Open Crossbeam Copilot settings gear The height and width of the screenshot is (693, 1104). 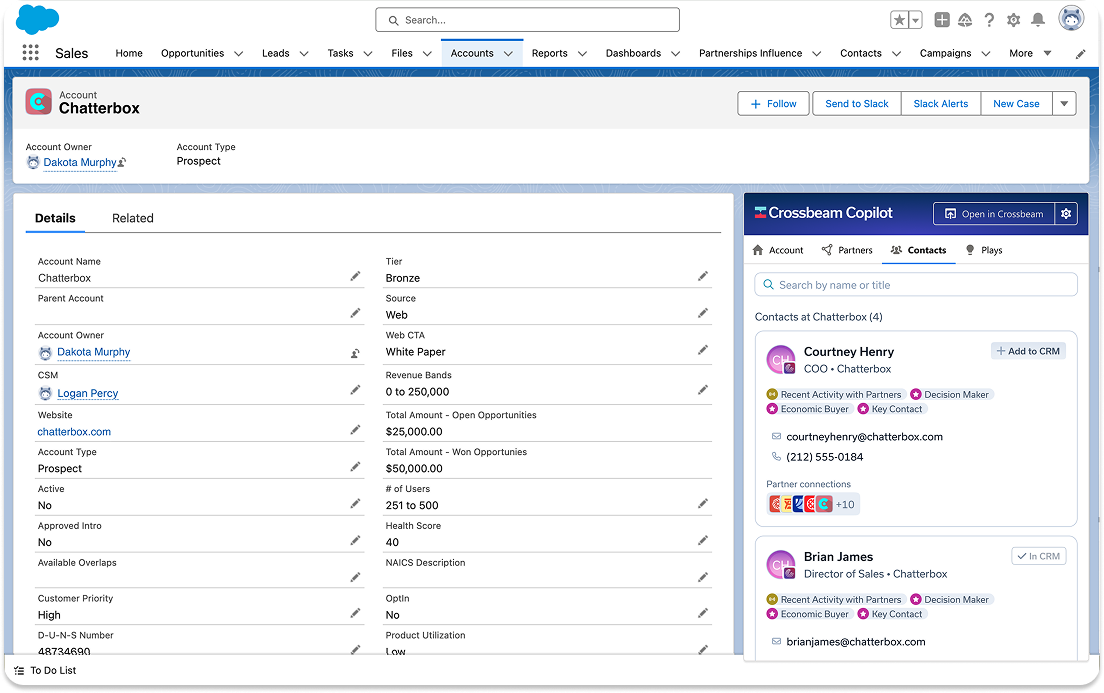(x=1066, y=213)
